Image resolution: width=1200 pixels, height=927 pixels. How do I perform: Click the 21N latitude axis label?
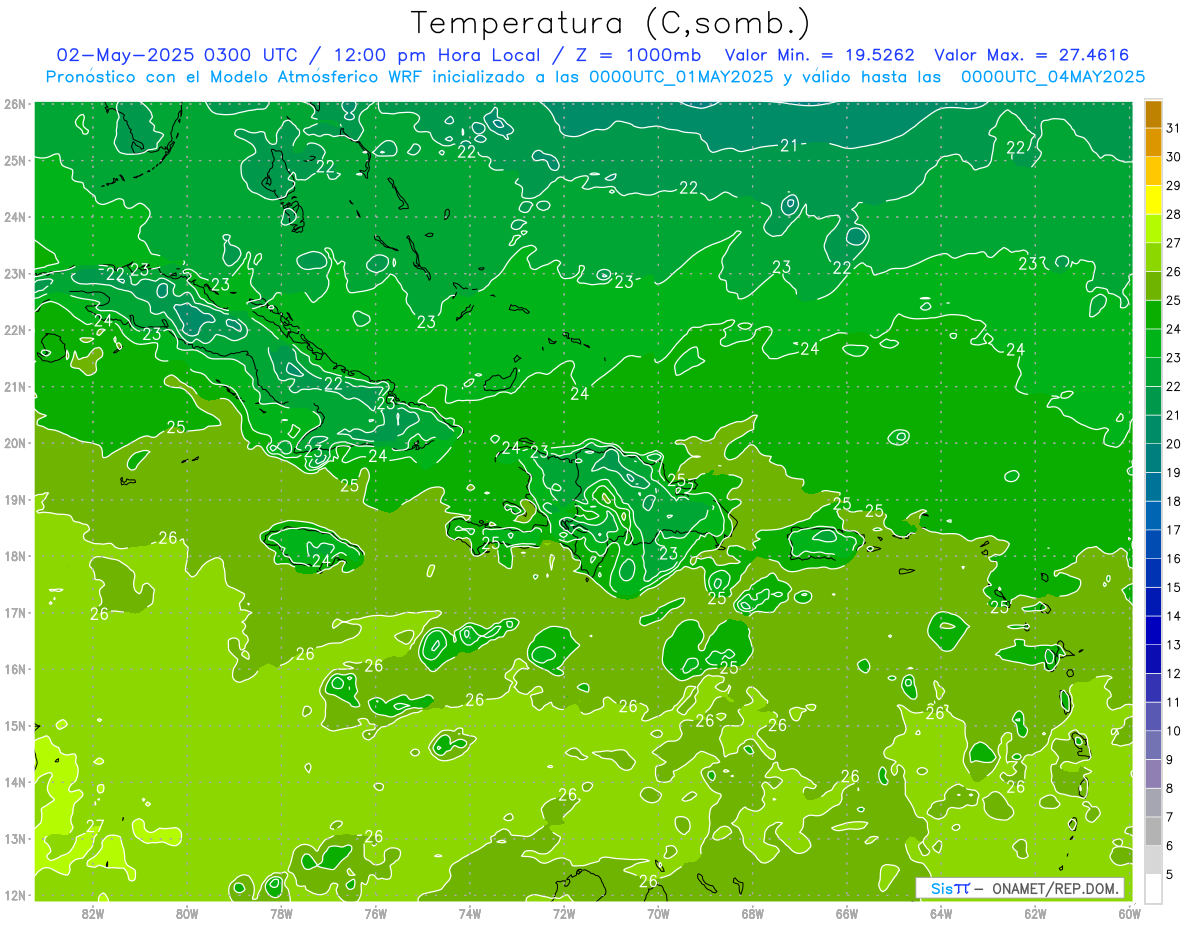[14, 386]
